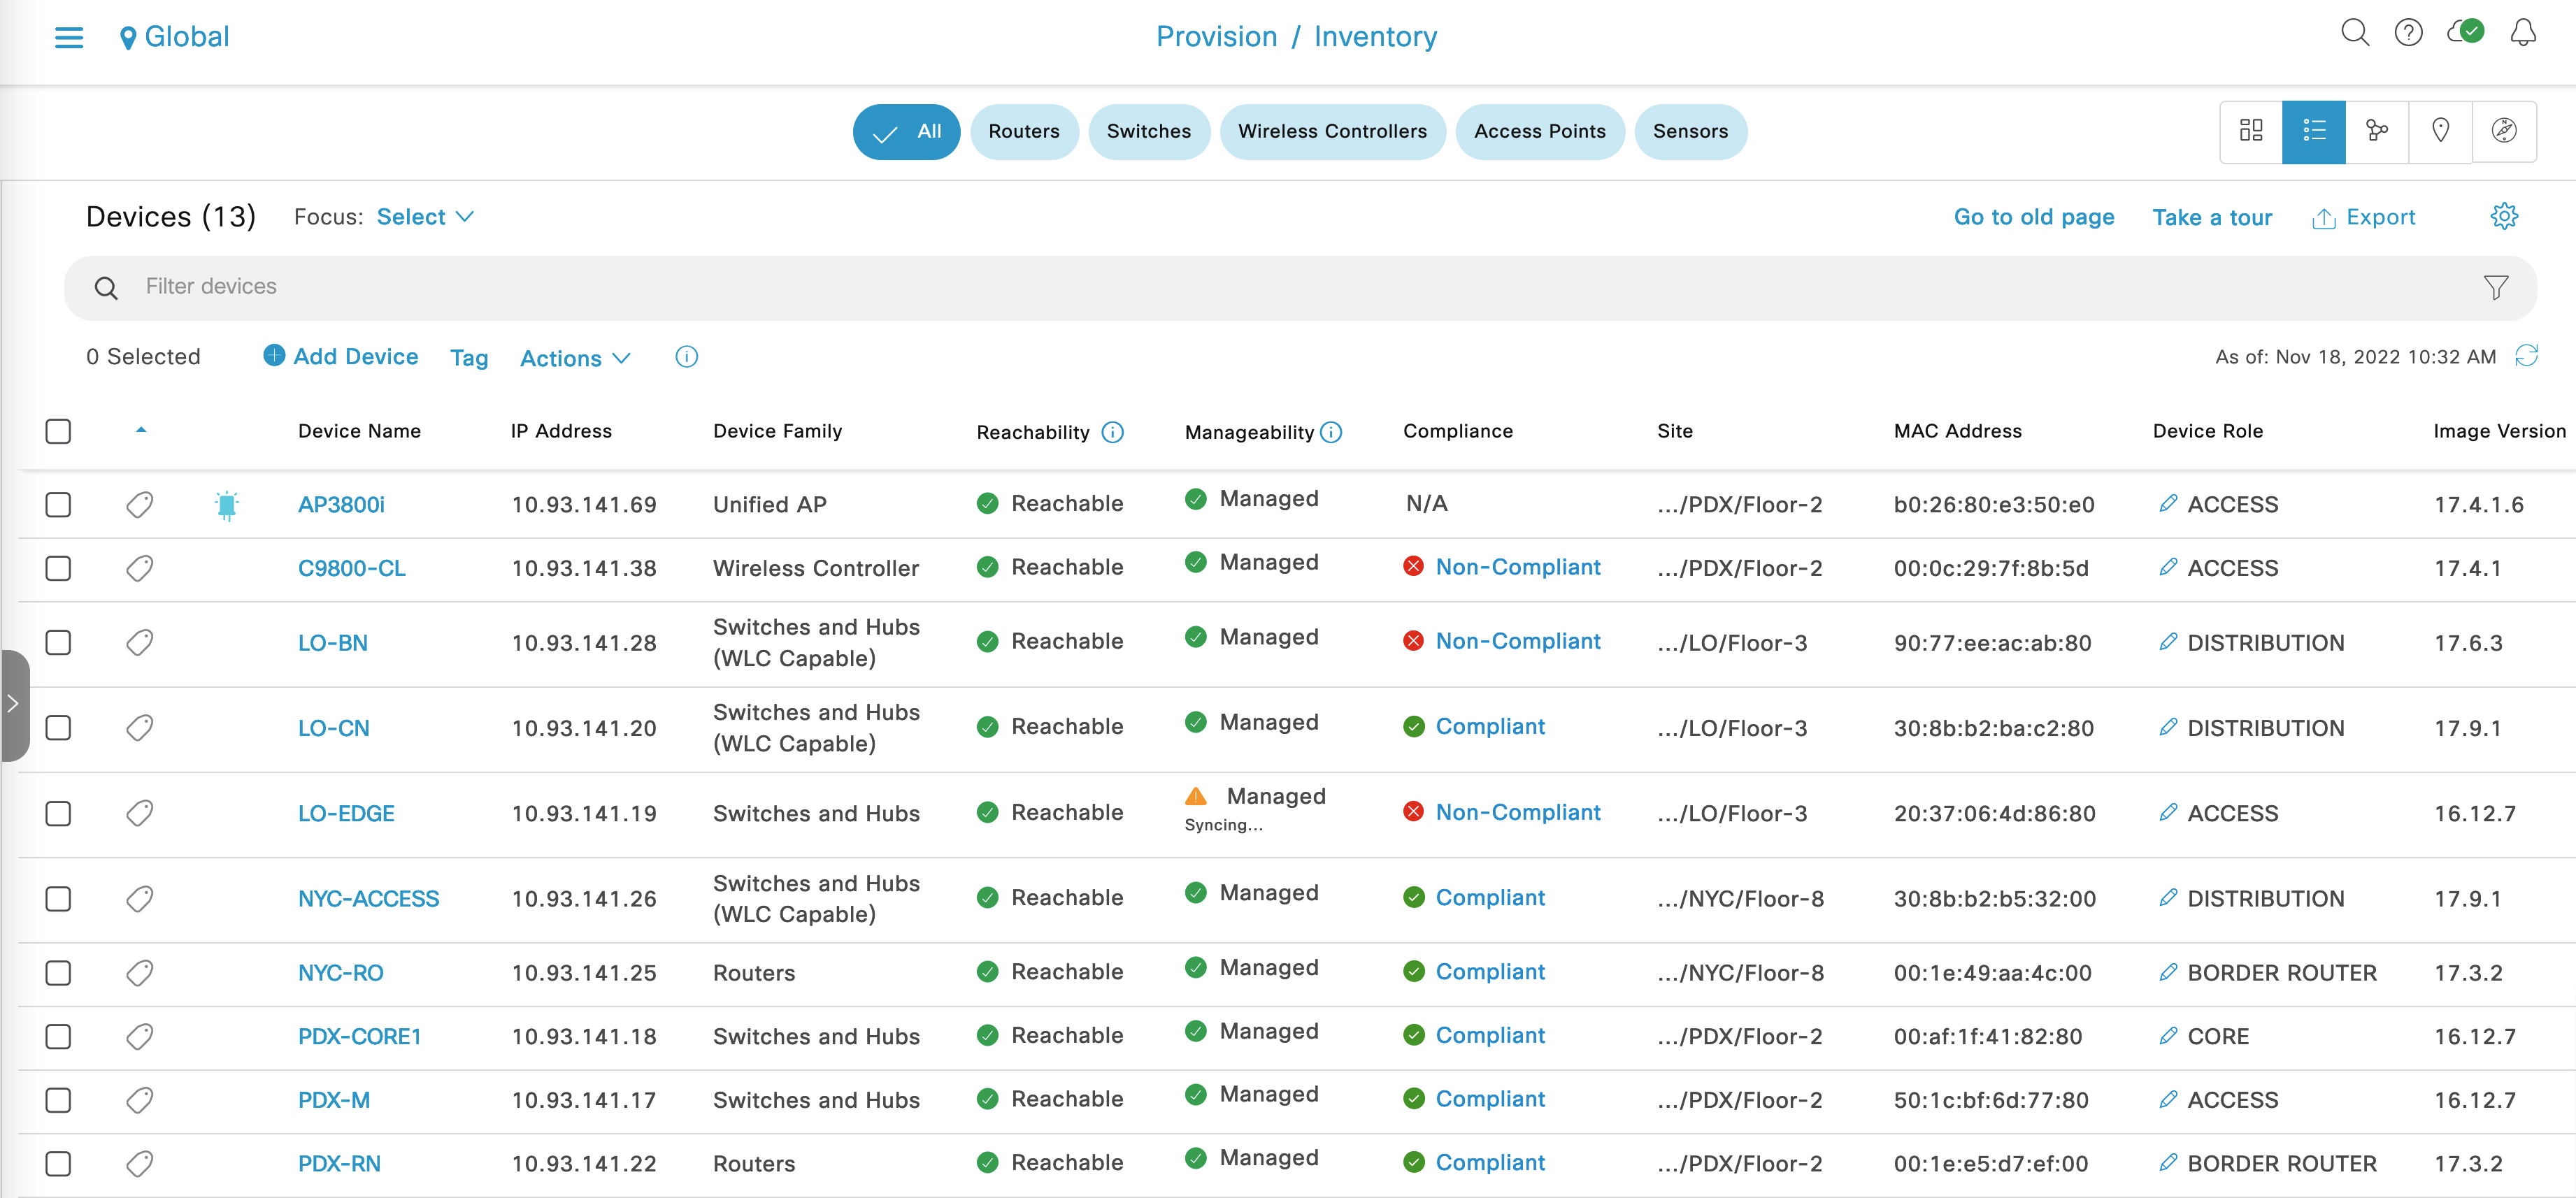Click Add Device
Image resolution: width=2576 pixels, height=1198 pixels.
(341, 356)
